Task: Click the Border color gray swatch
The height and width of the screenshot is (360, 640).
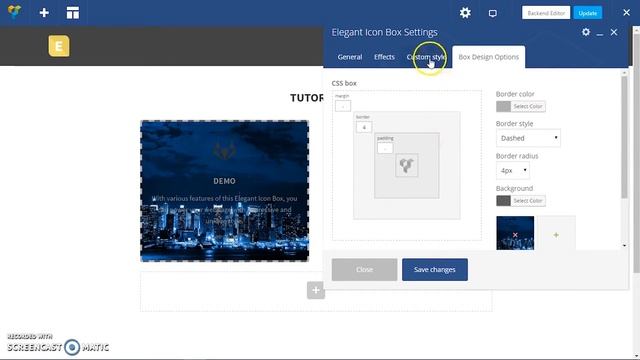Action: tap(503, 106)
